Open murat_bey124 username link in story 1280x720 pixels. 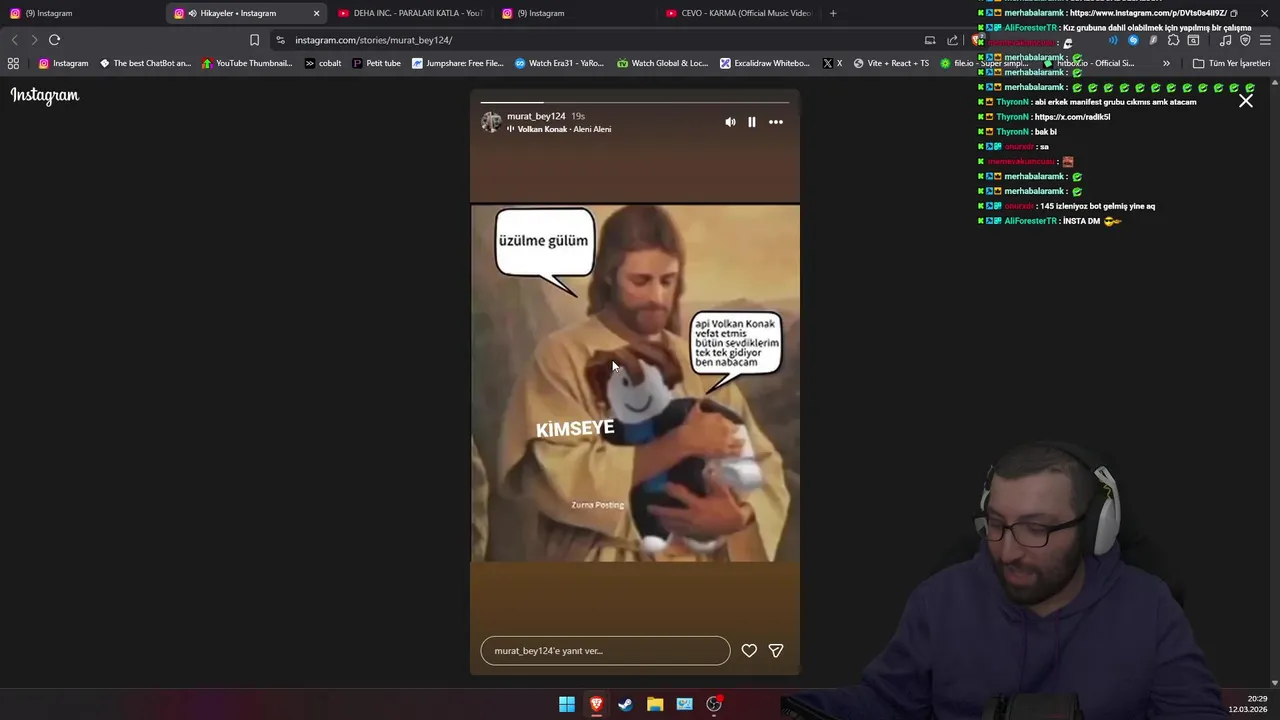point(536,116)
